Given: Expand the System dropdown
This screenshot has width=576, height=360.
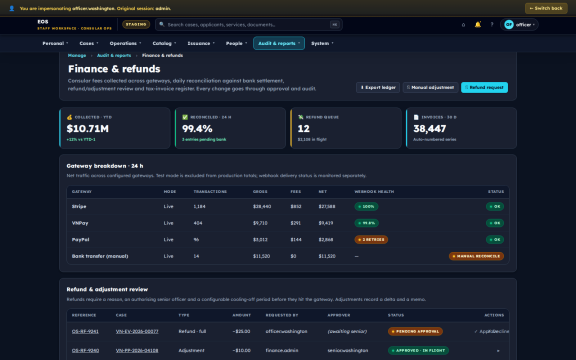Looking at the screenshot, I should coord(322,43).
